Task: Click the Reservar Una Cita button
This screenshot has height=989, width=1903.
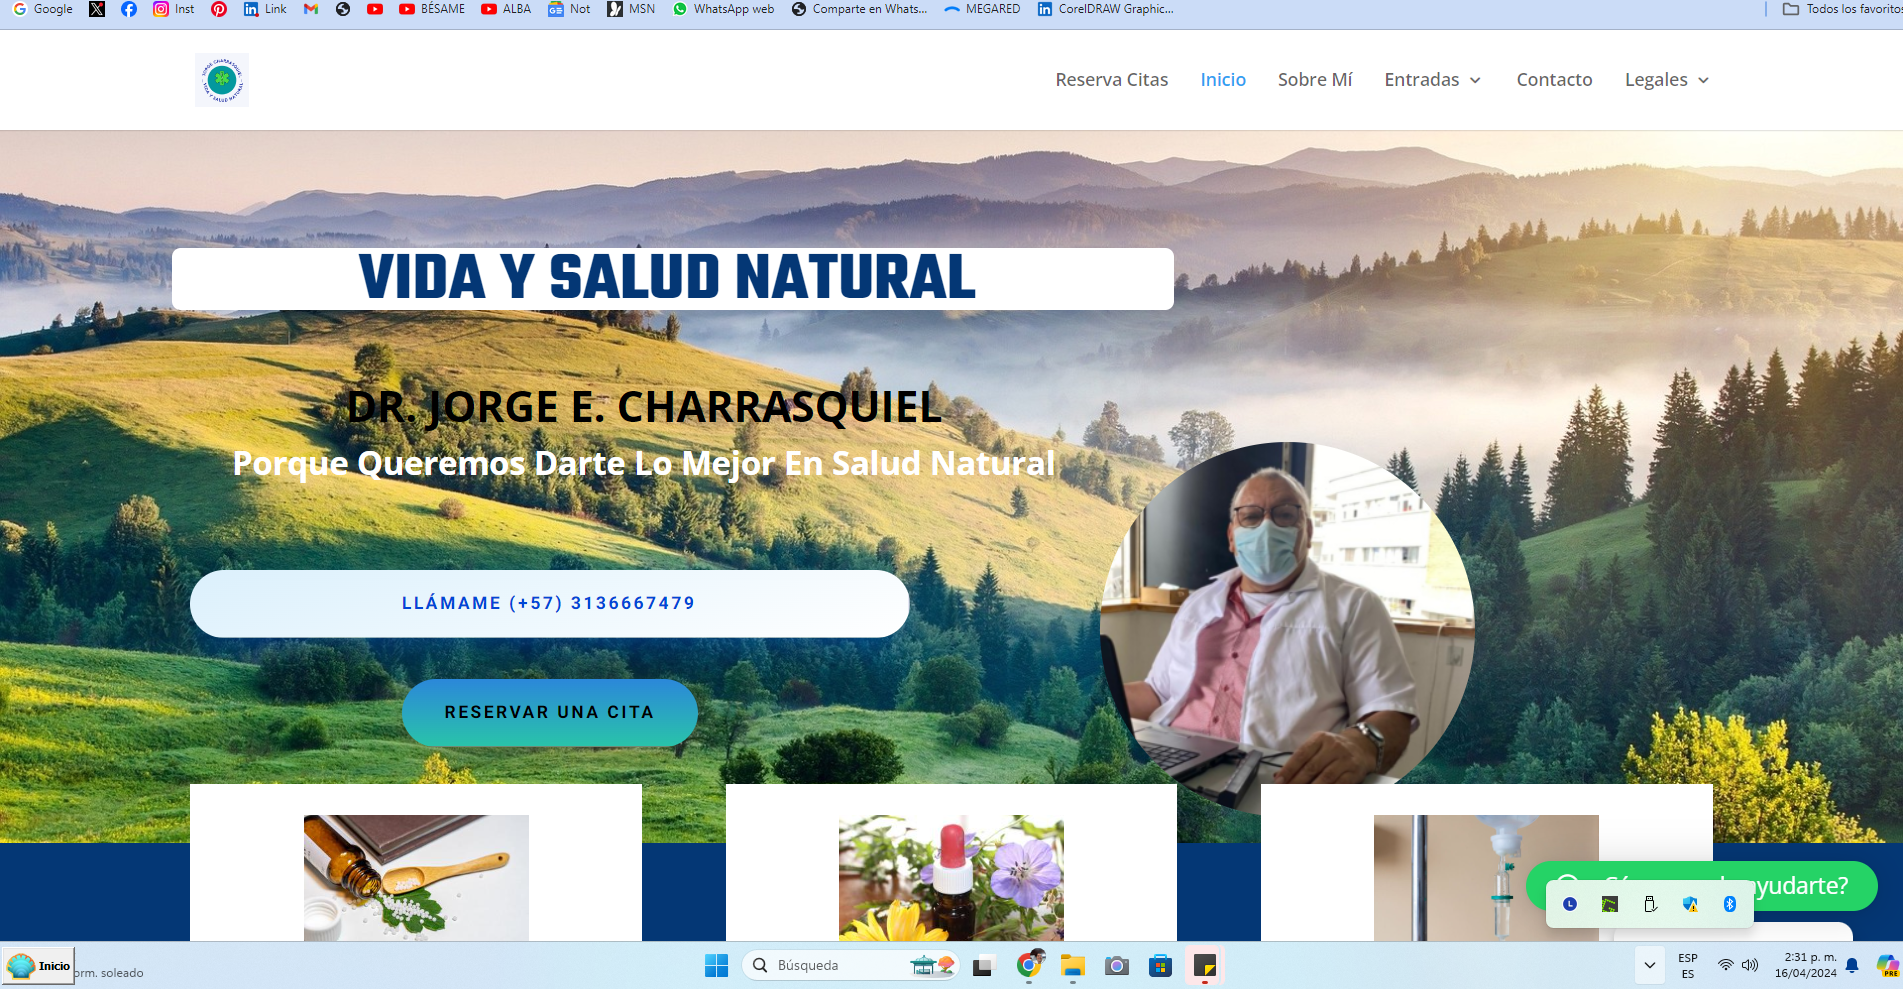Action: (x=549, y=712)
